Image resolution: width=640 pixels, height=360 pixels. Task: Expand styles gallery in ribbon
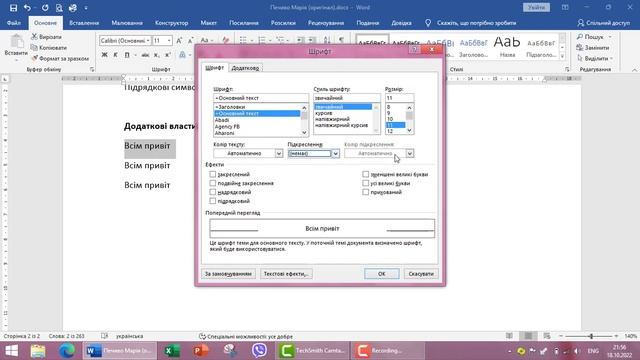point(562,56)
